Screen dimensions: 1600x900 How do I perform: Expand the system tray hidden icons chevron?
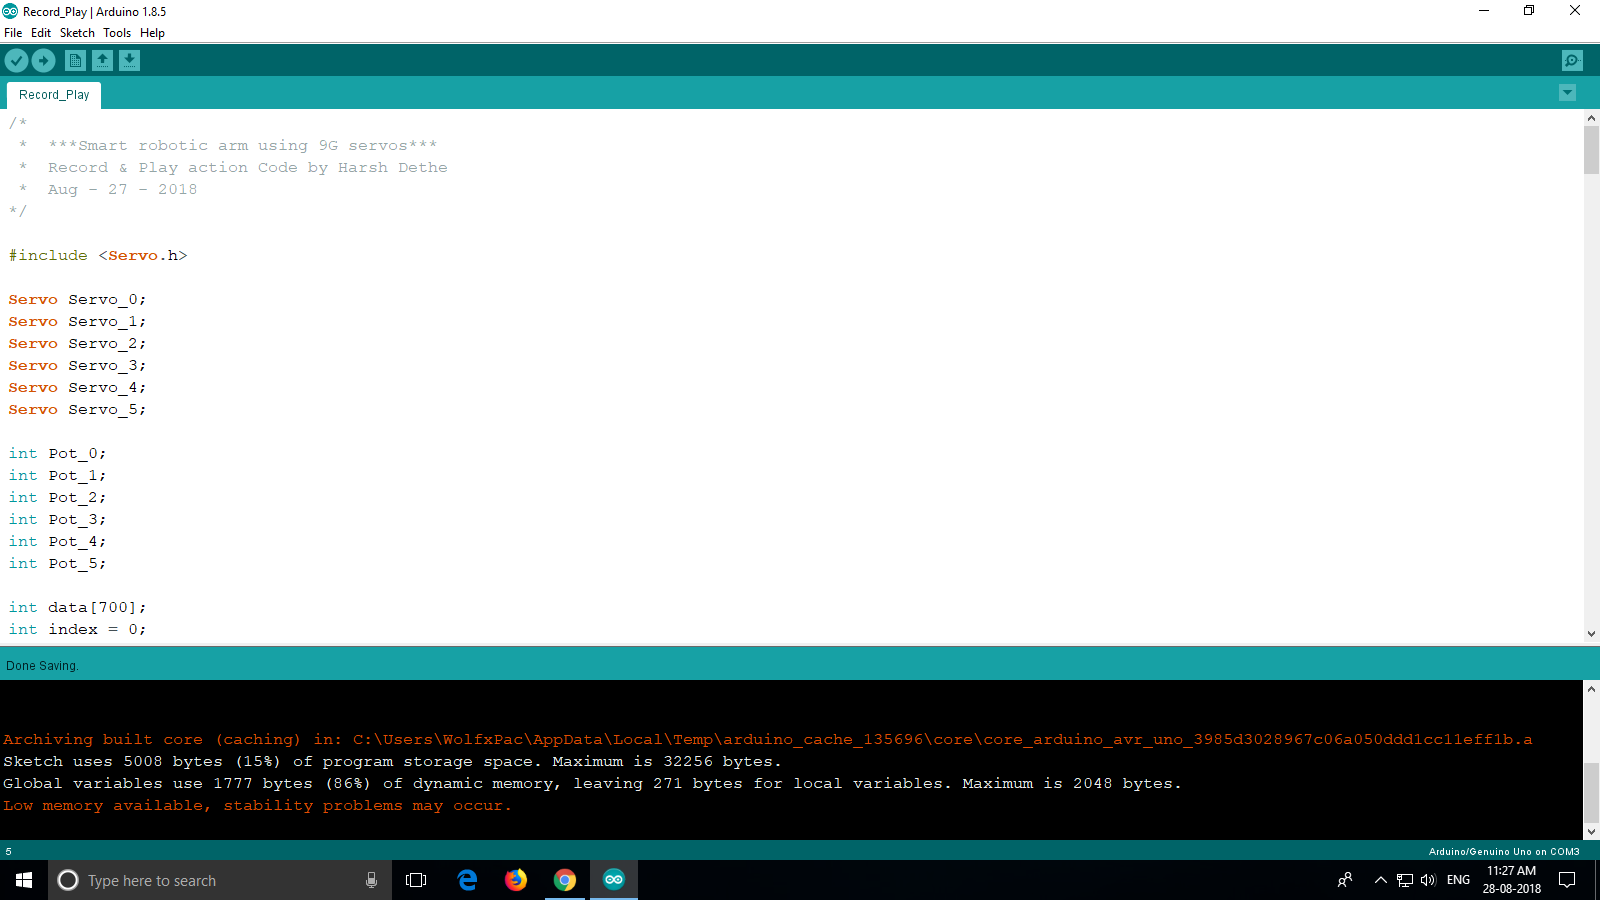click(1379, 880)
